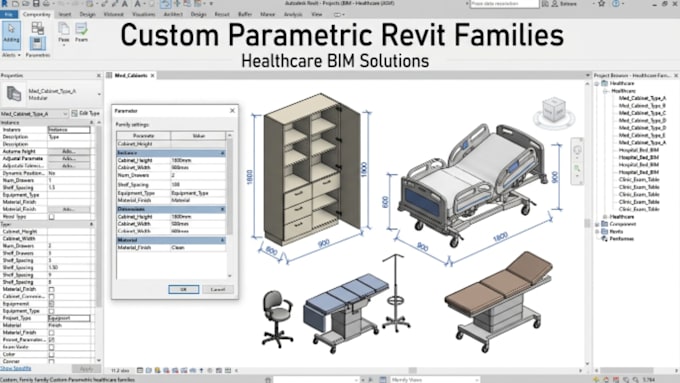Click the Show Specific link in Properties
The width and height of the screenshot is (680, 383).
coord(16,368)
